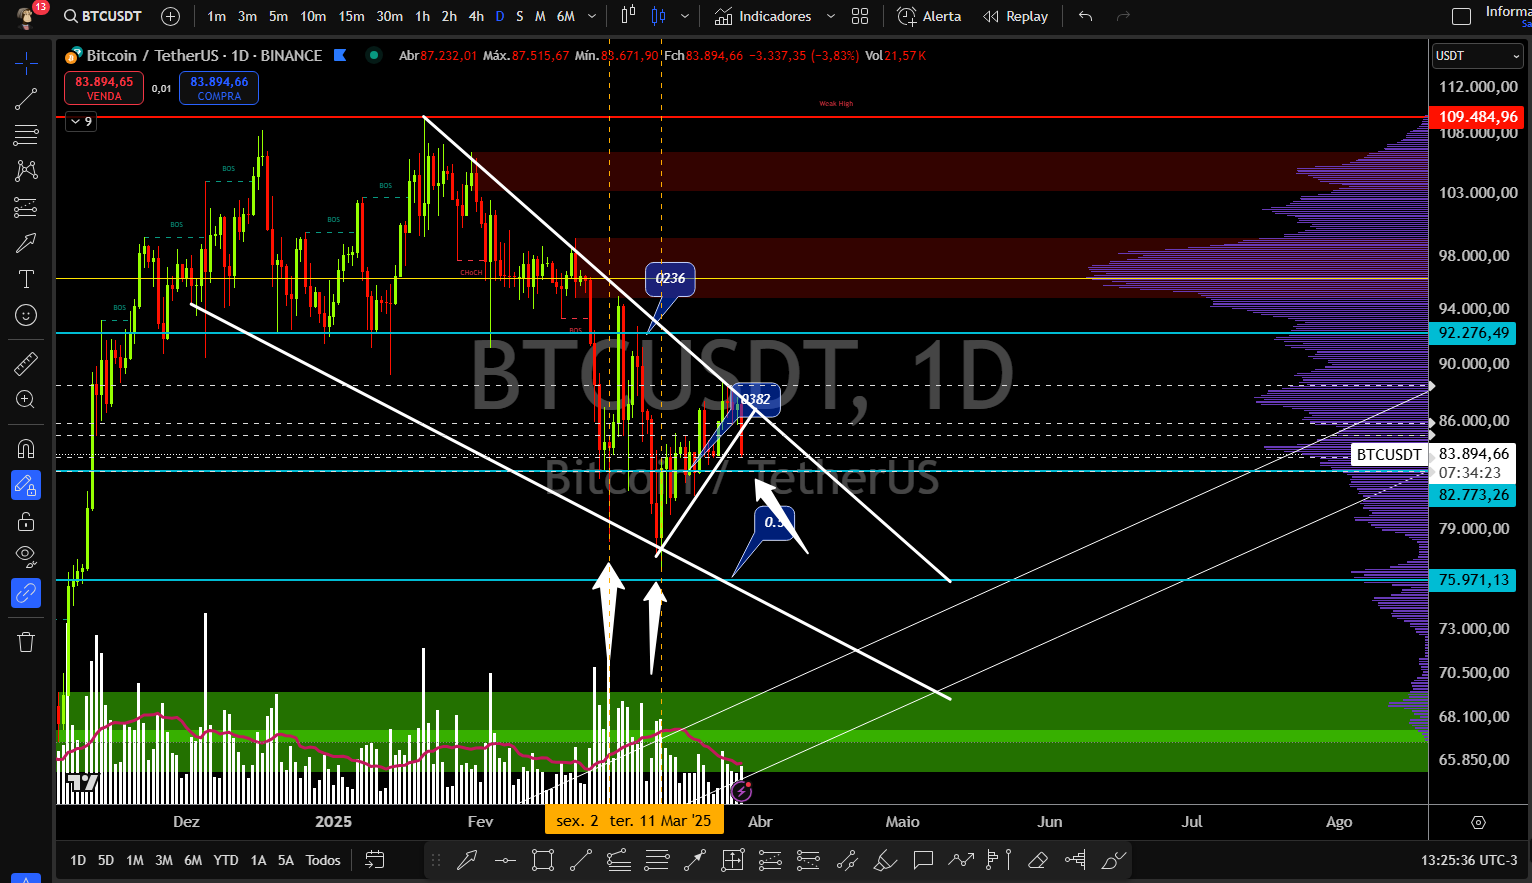Select the crosshair cursor tool
This screenshot has height=883, width=1532.
pyautogui.click(x=26, y=64)
